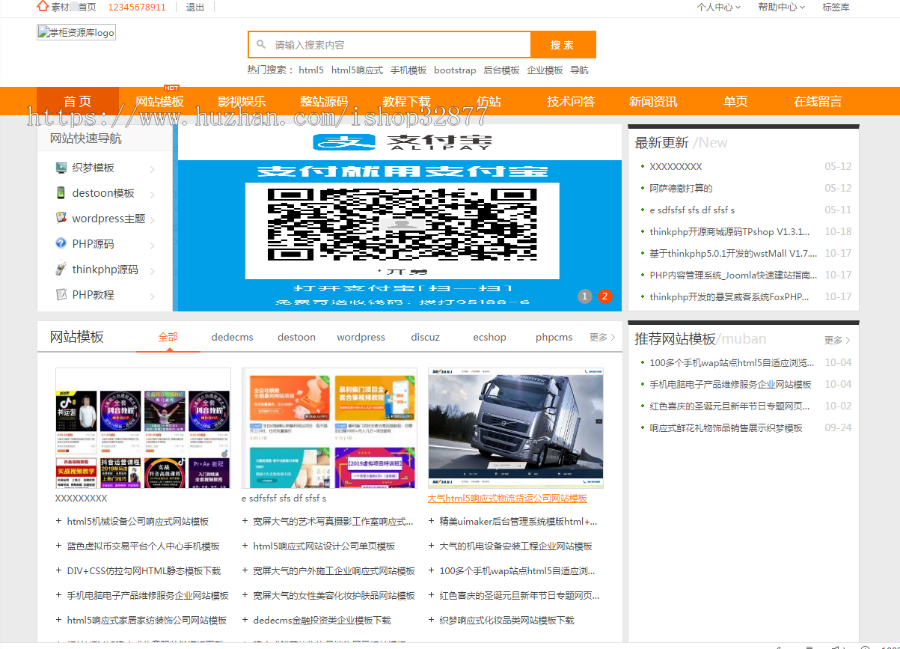Image resolution: width=900 pixels, height=649 pixels.
Task: Switch banner to slide 2
Action: 604,296
